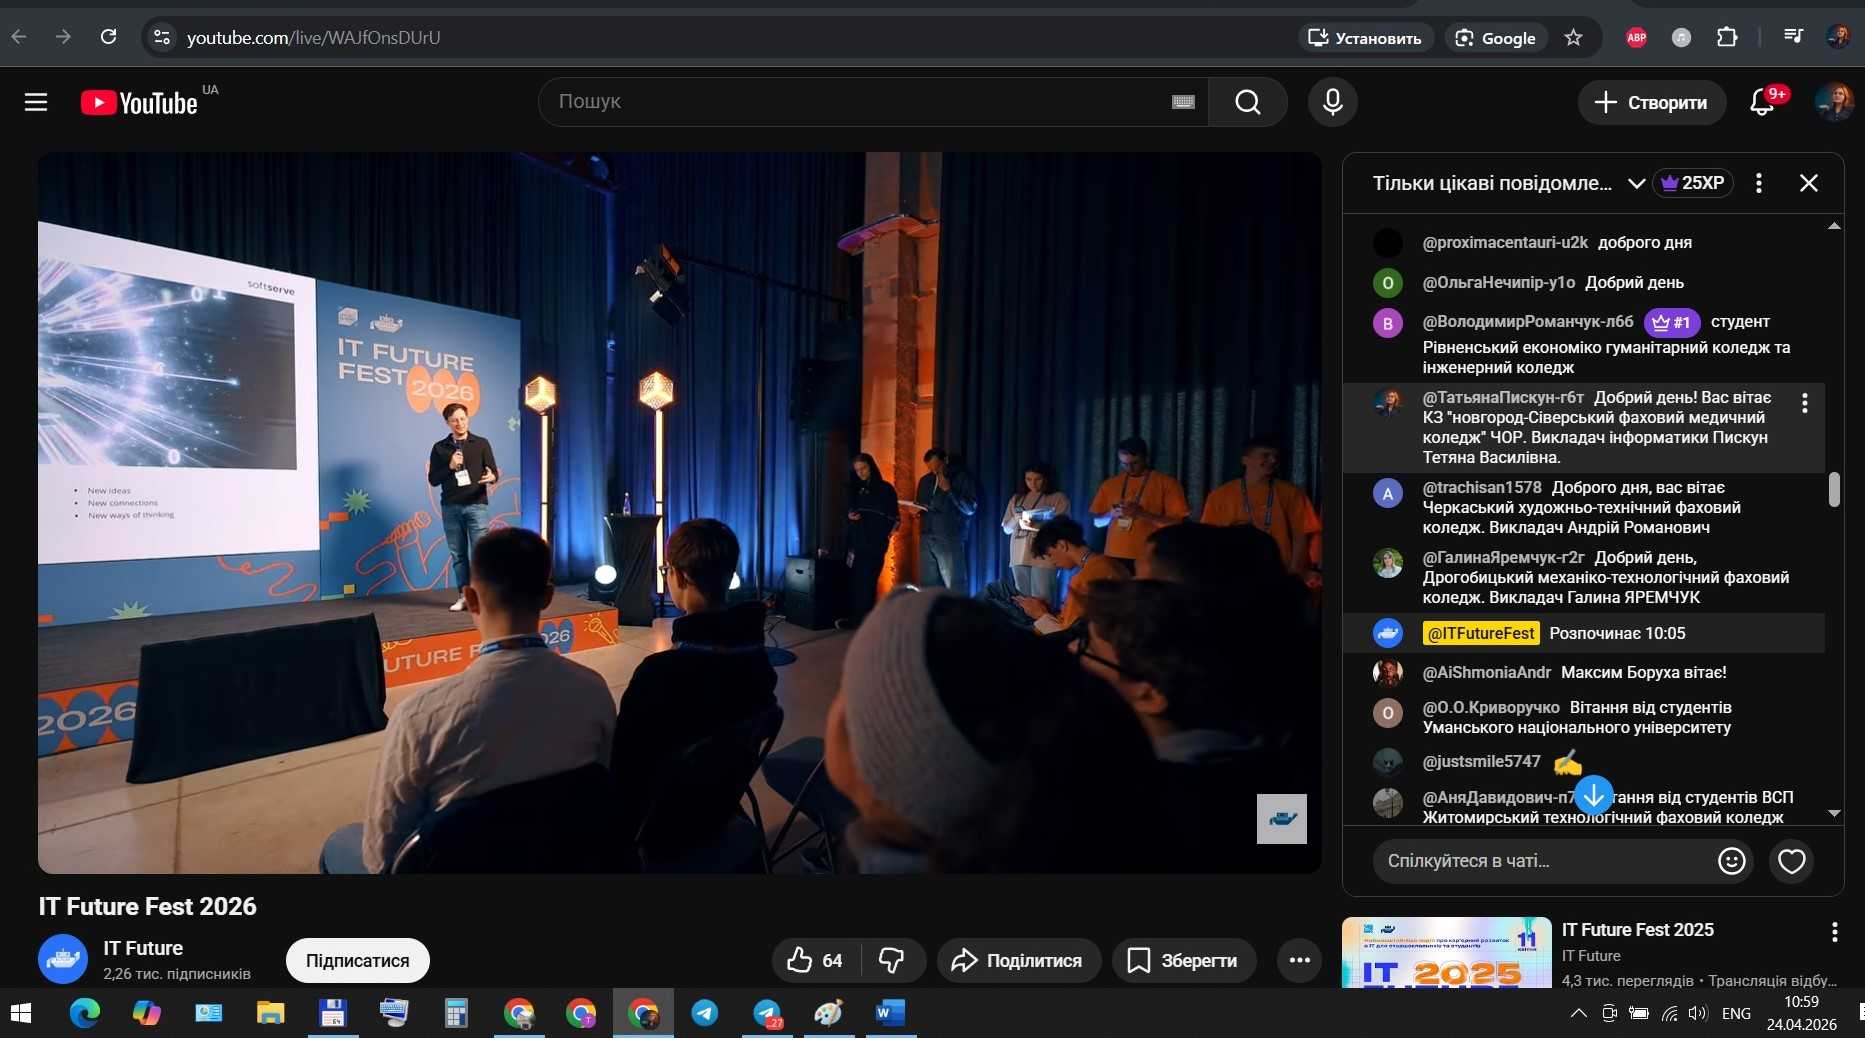The width and height of the screenshot is (1865, 1038).
Task: Click the Поділитися share button
Action: pos(1018,961)
